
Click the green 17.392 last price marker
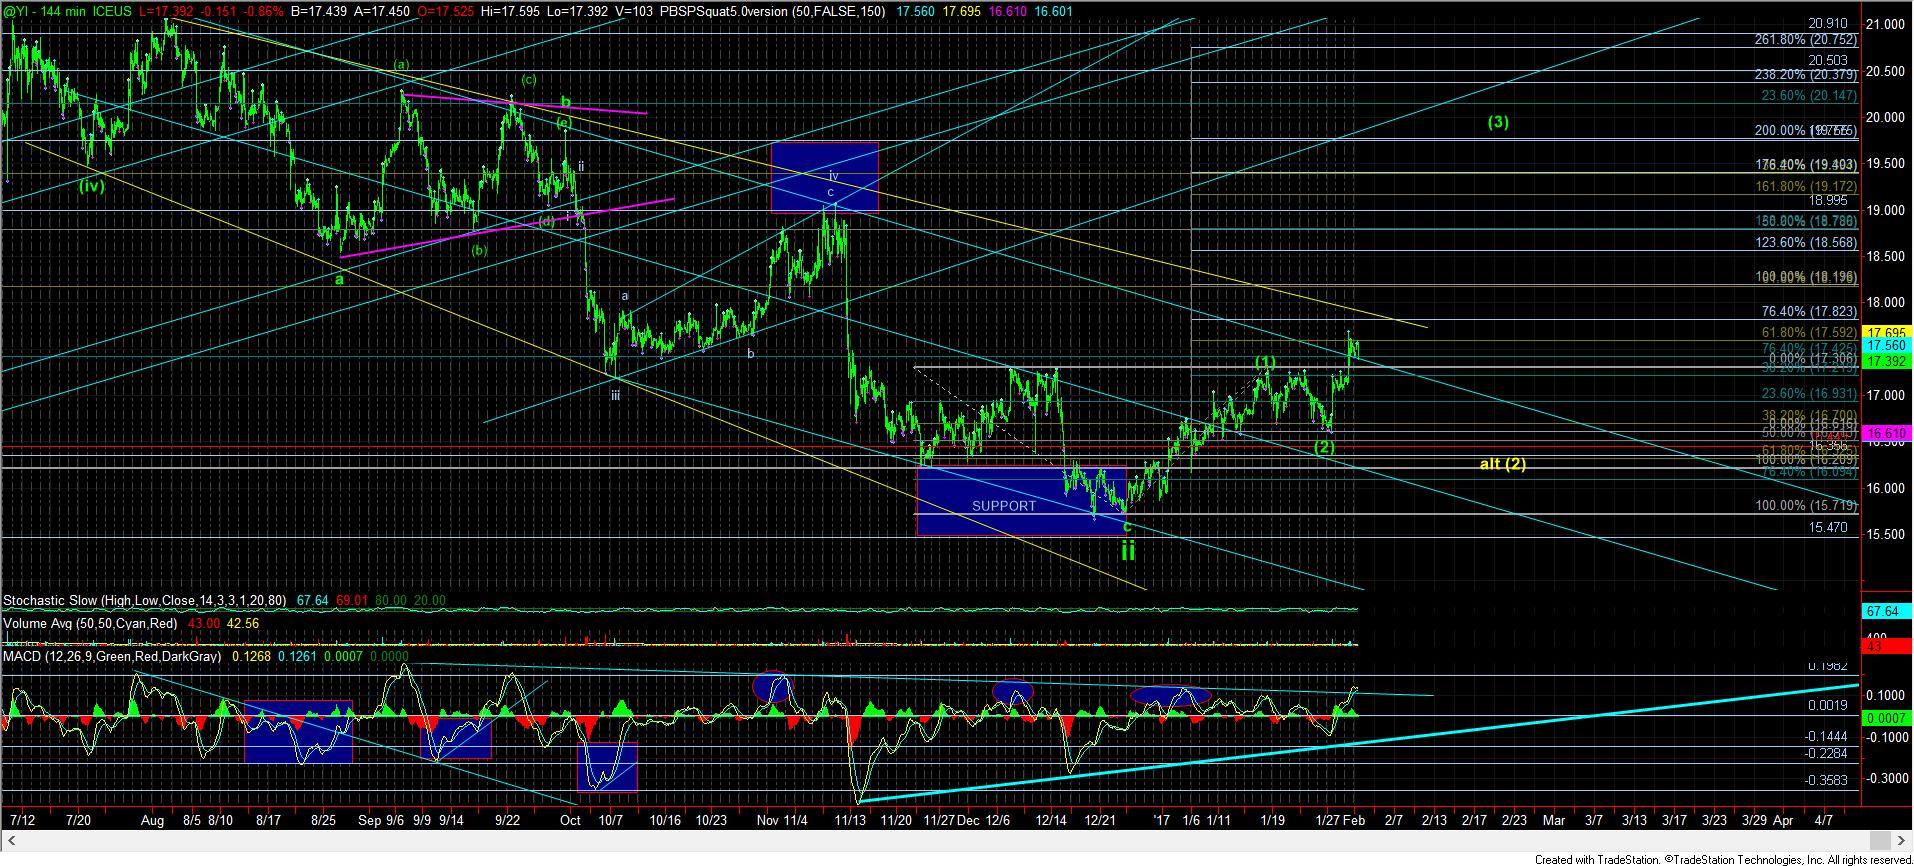coord(1886,360)
